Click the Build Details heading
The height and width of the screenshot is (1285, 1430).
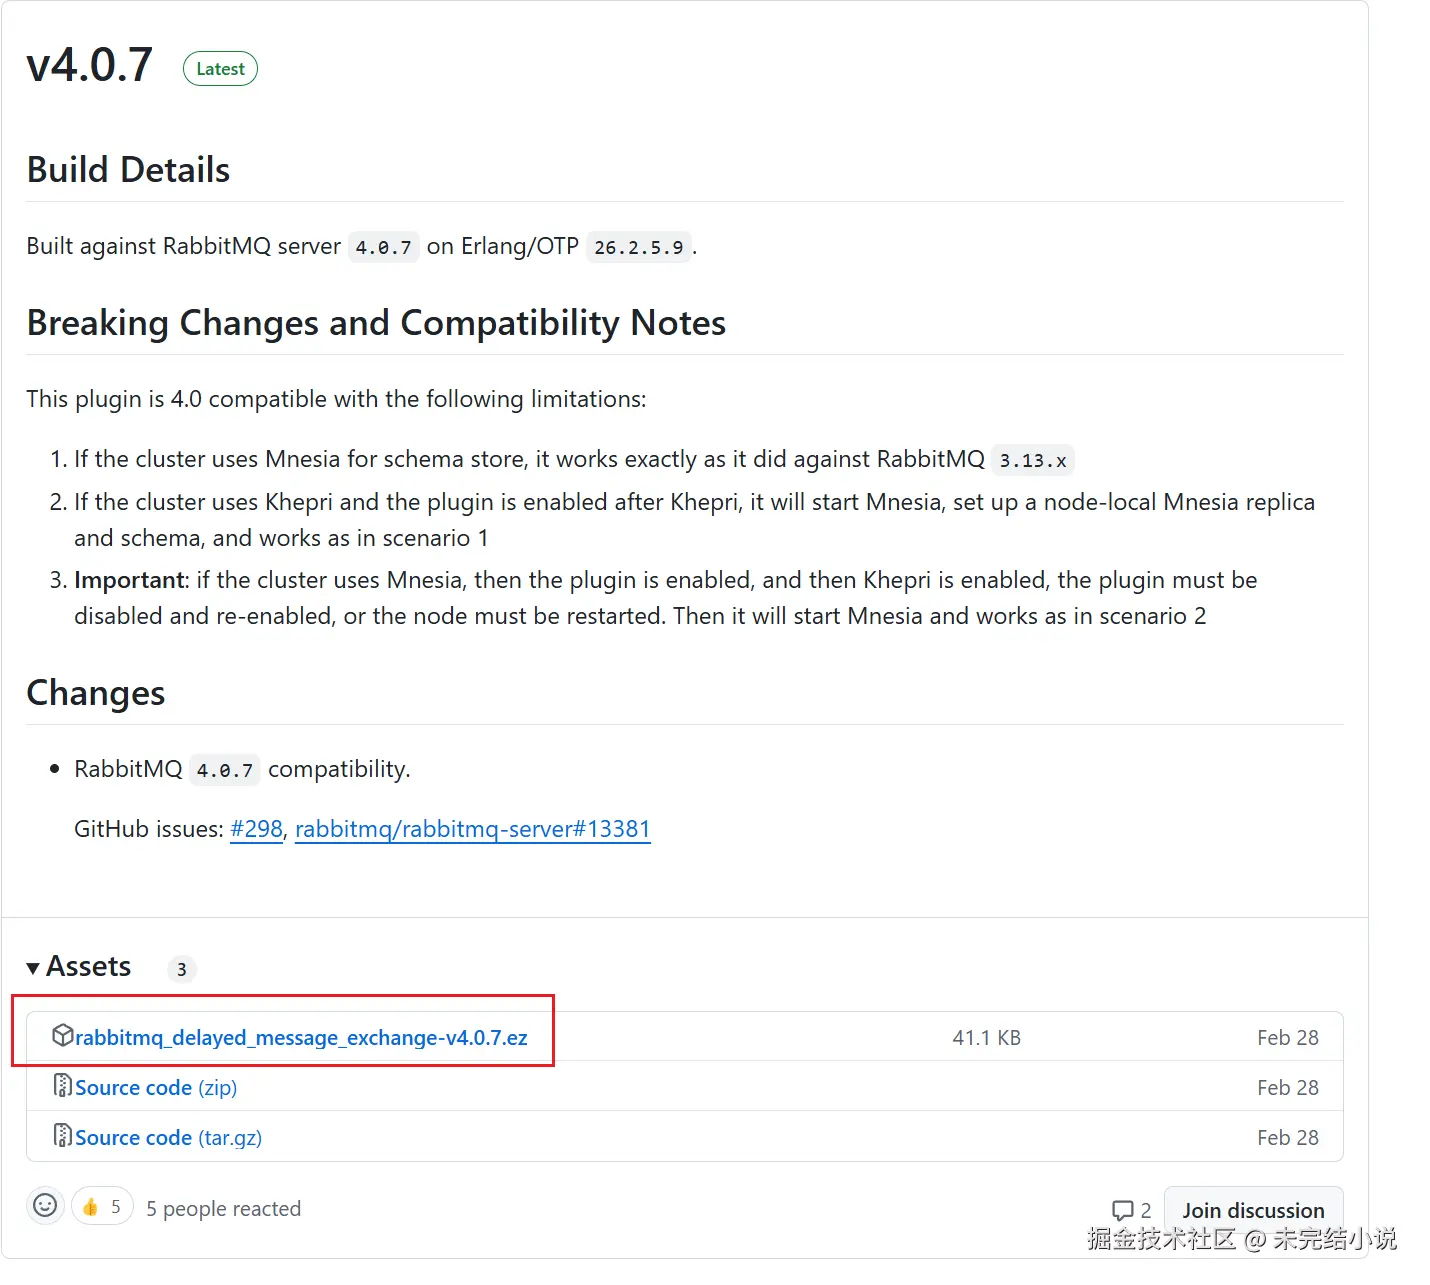128,170
